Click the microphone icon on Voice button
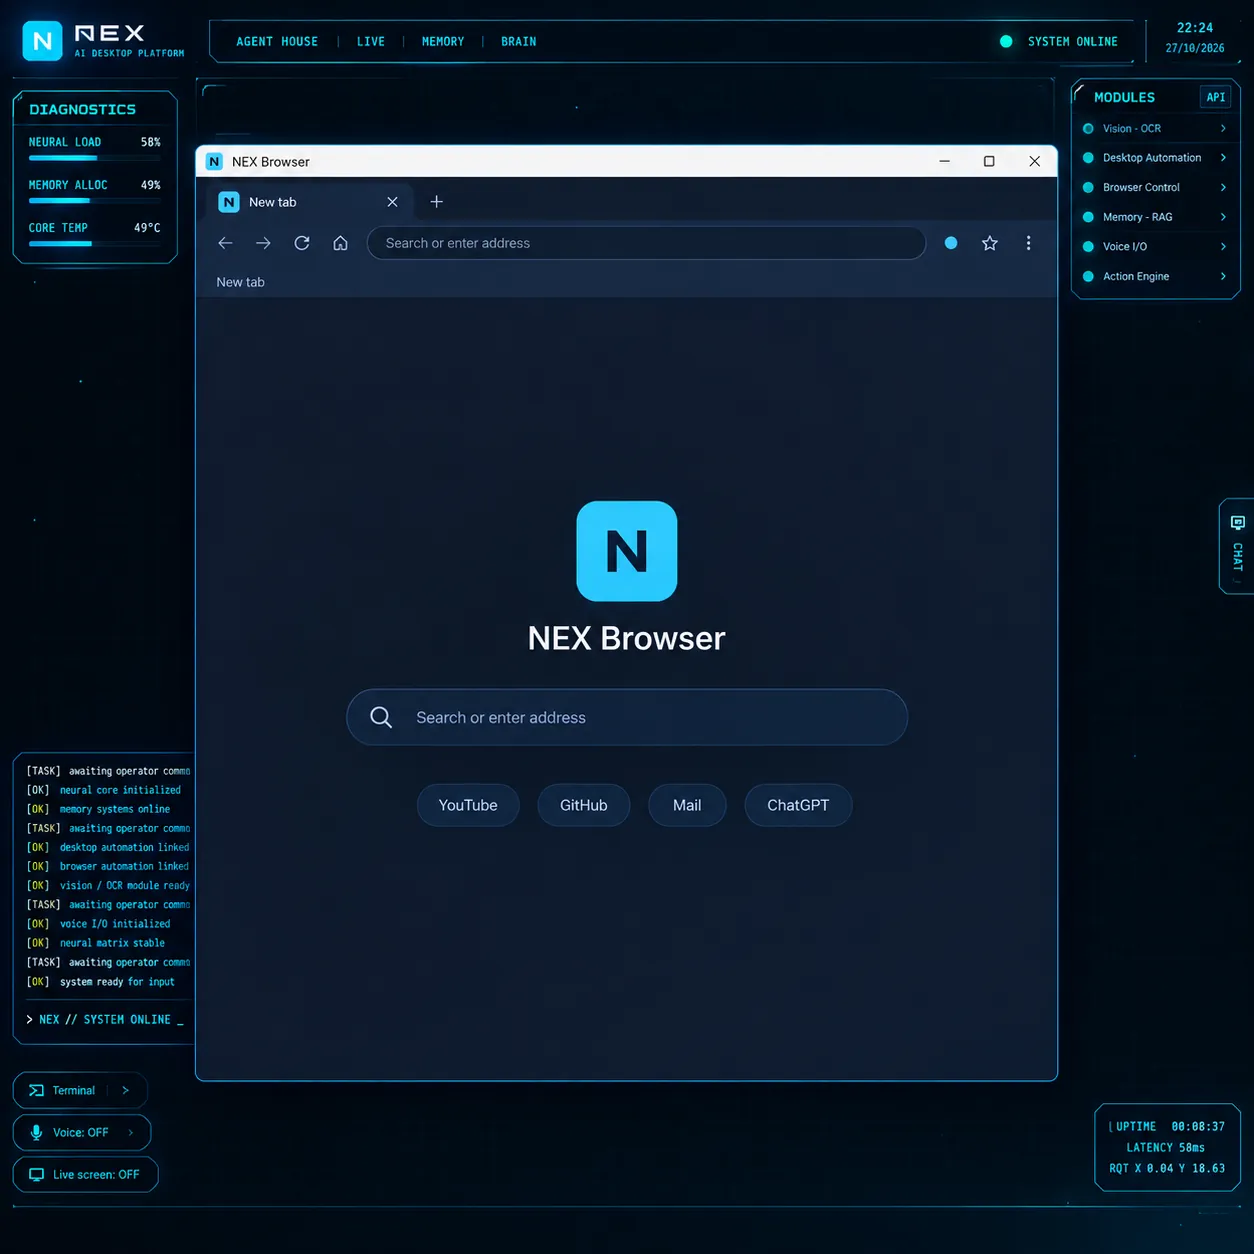The image size is (1254, 1254). pos(36,1132)
